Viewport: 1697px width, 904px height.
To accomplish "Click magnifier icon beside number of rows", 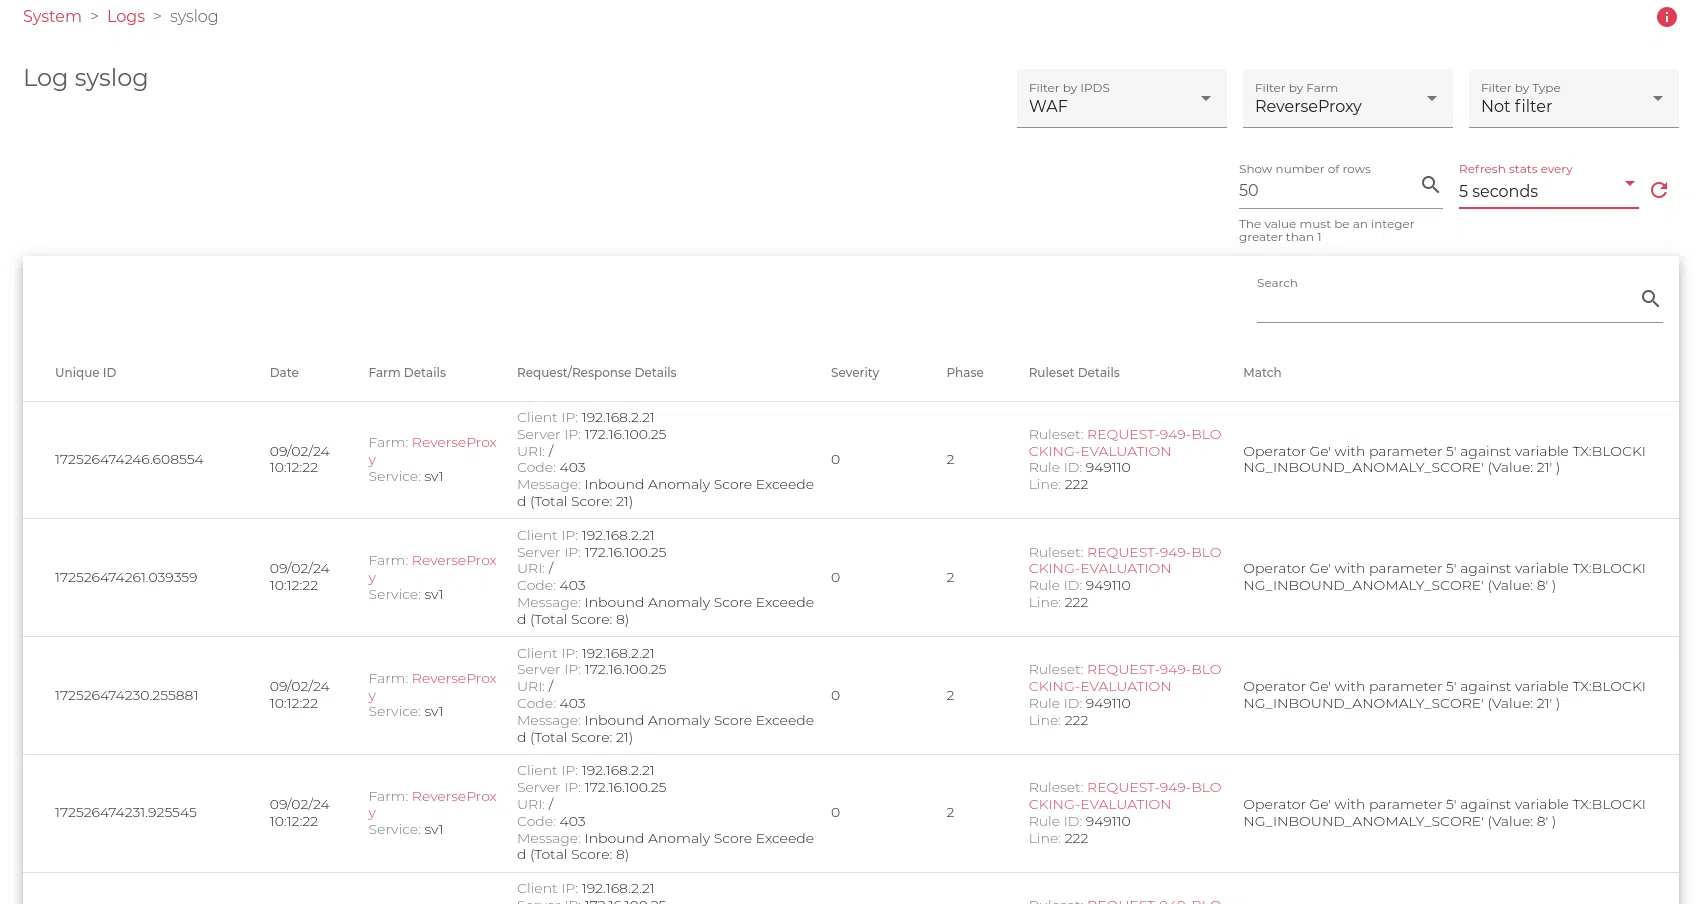I will 1430,185.
